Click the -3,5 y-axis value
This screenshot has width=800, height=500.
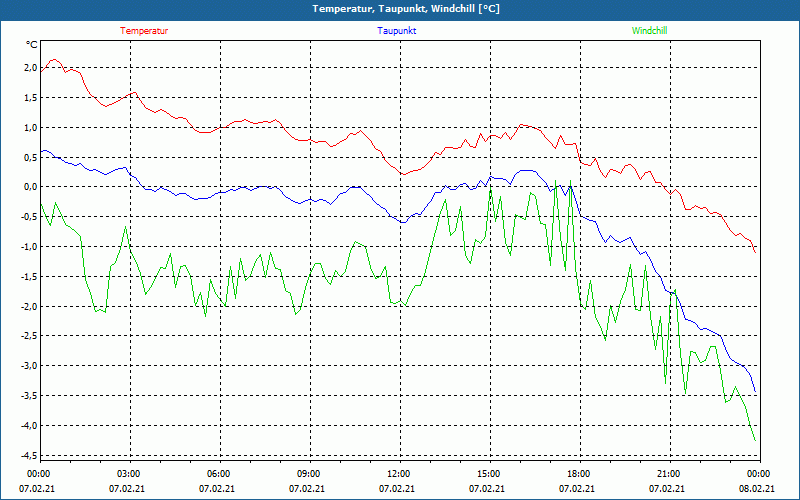pyautogui.click(x=29, y=395)
